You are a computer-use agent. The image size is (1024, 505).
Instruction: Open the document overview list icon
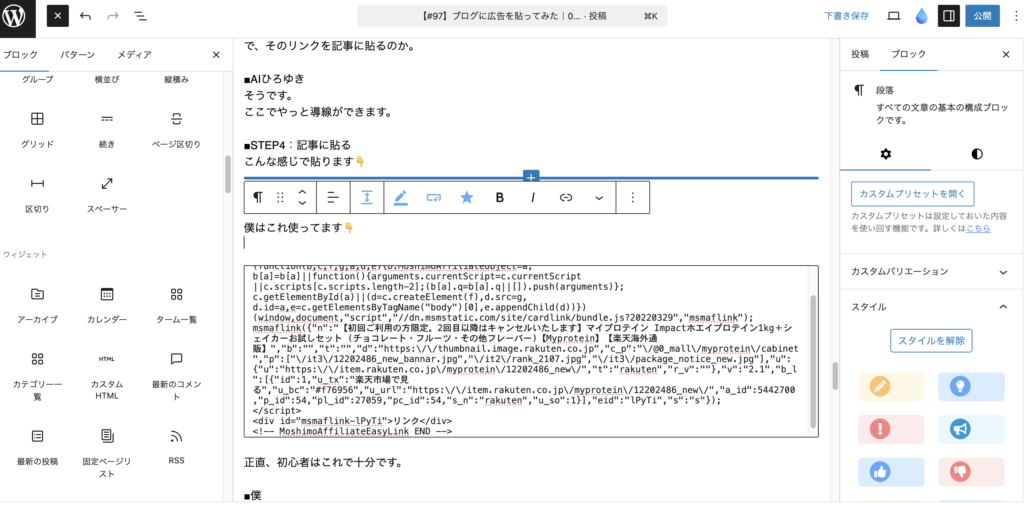pyautogui.click(x=139, y=17)
